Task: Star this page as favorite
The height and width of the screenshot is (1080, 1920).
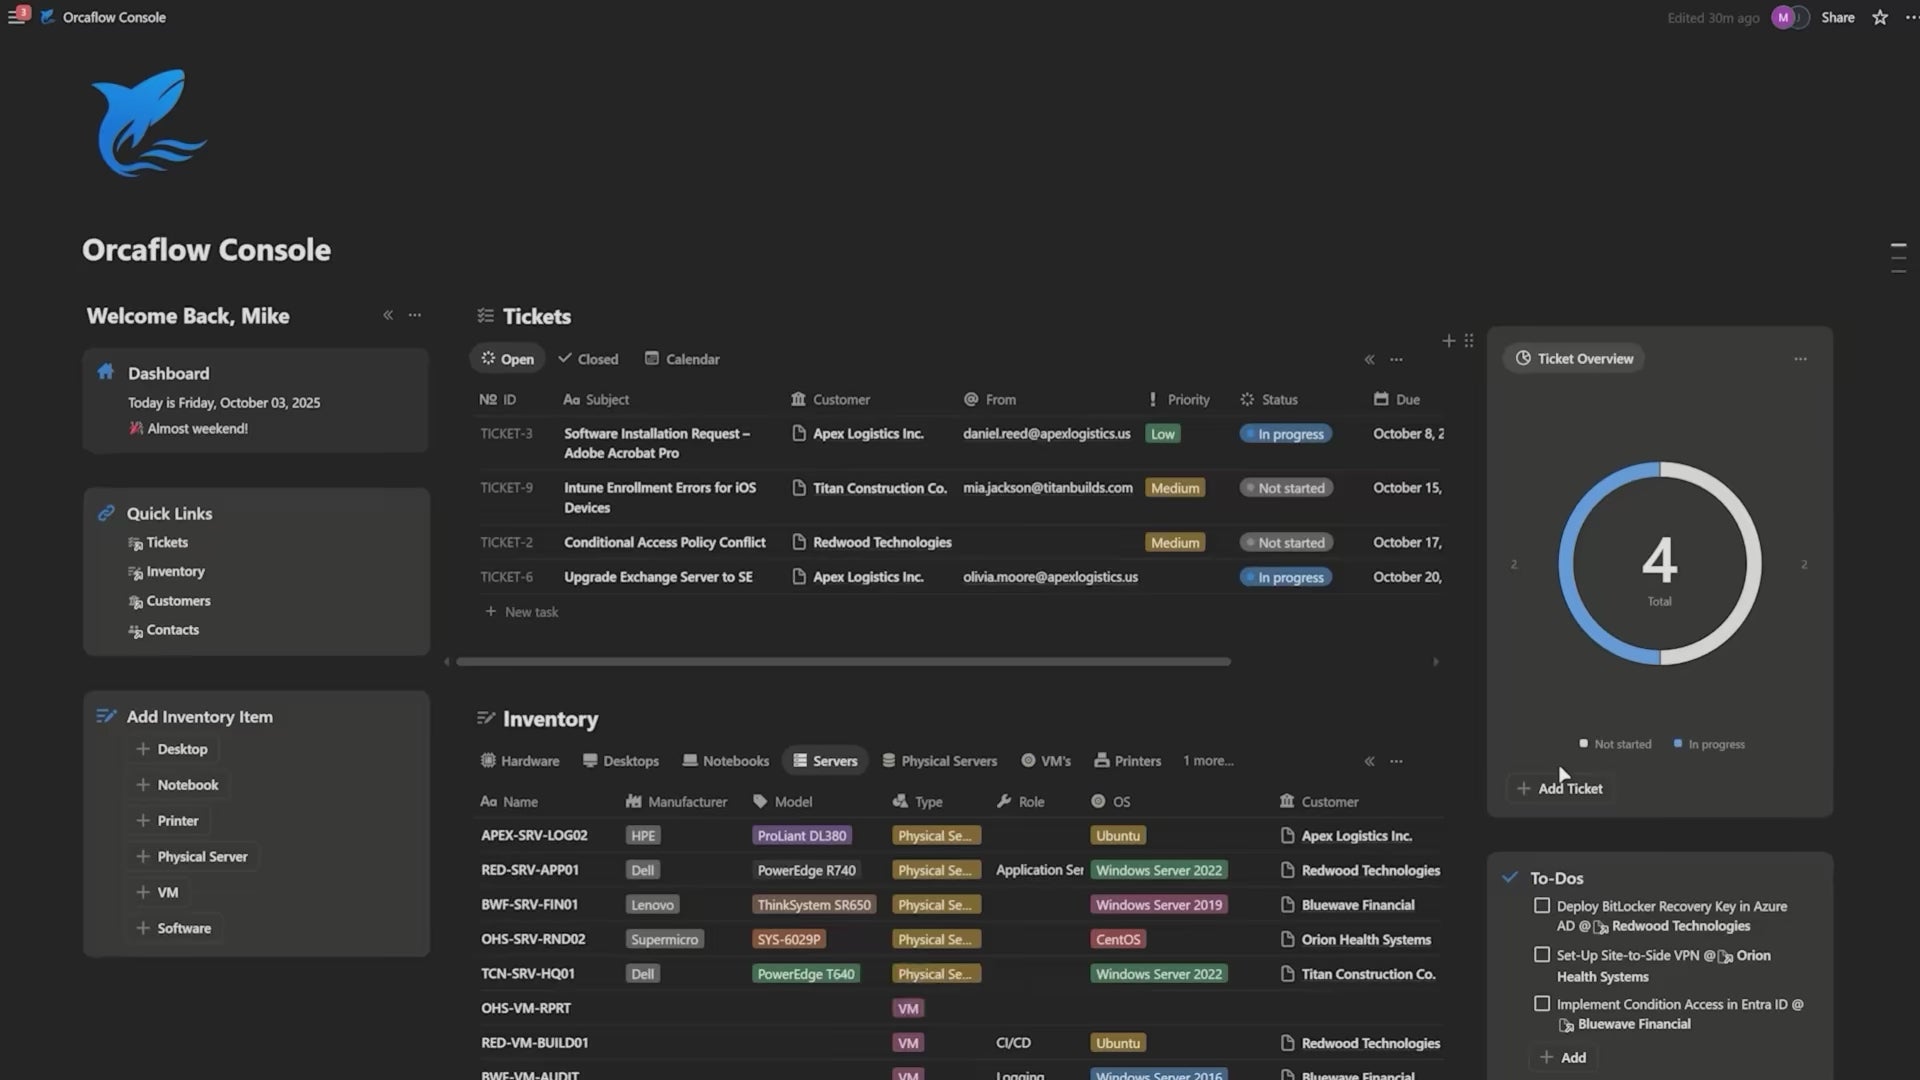Action: coord(1880,17)
